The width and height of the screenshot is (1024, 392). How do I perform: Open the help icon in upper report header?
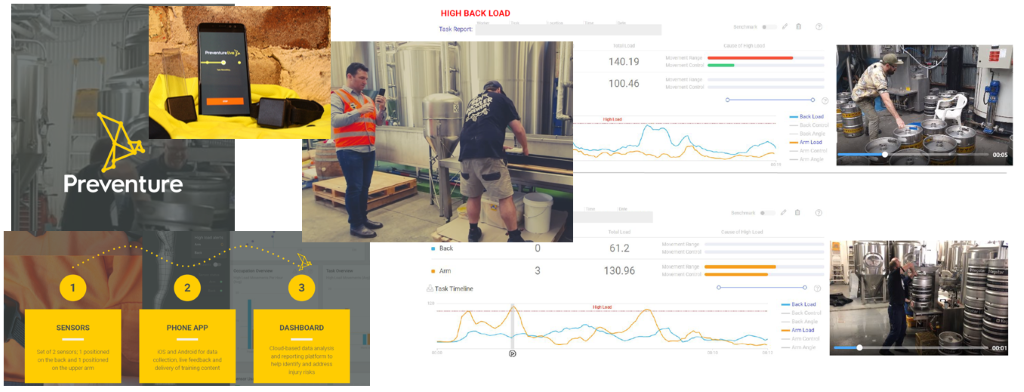(819, 27)
